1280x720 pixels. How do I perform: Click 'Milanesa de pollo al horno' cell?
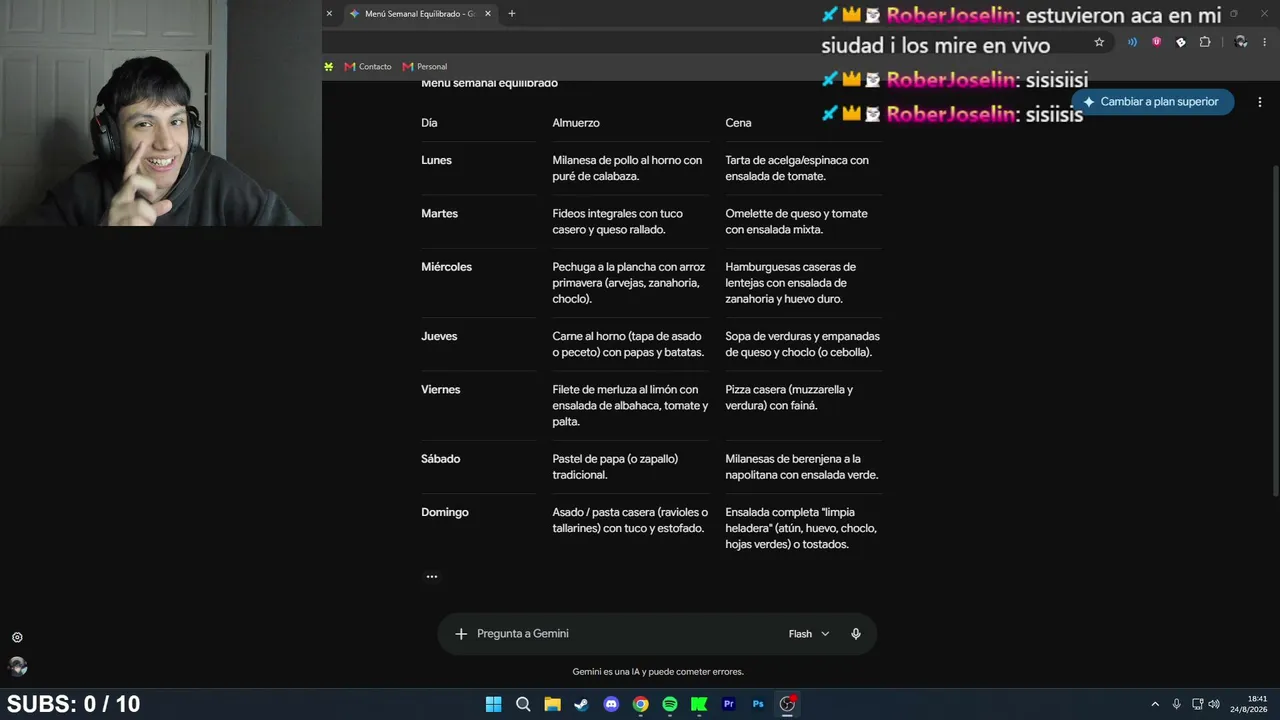(628, 168)
